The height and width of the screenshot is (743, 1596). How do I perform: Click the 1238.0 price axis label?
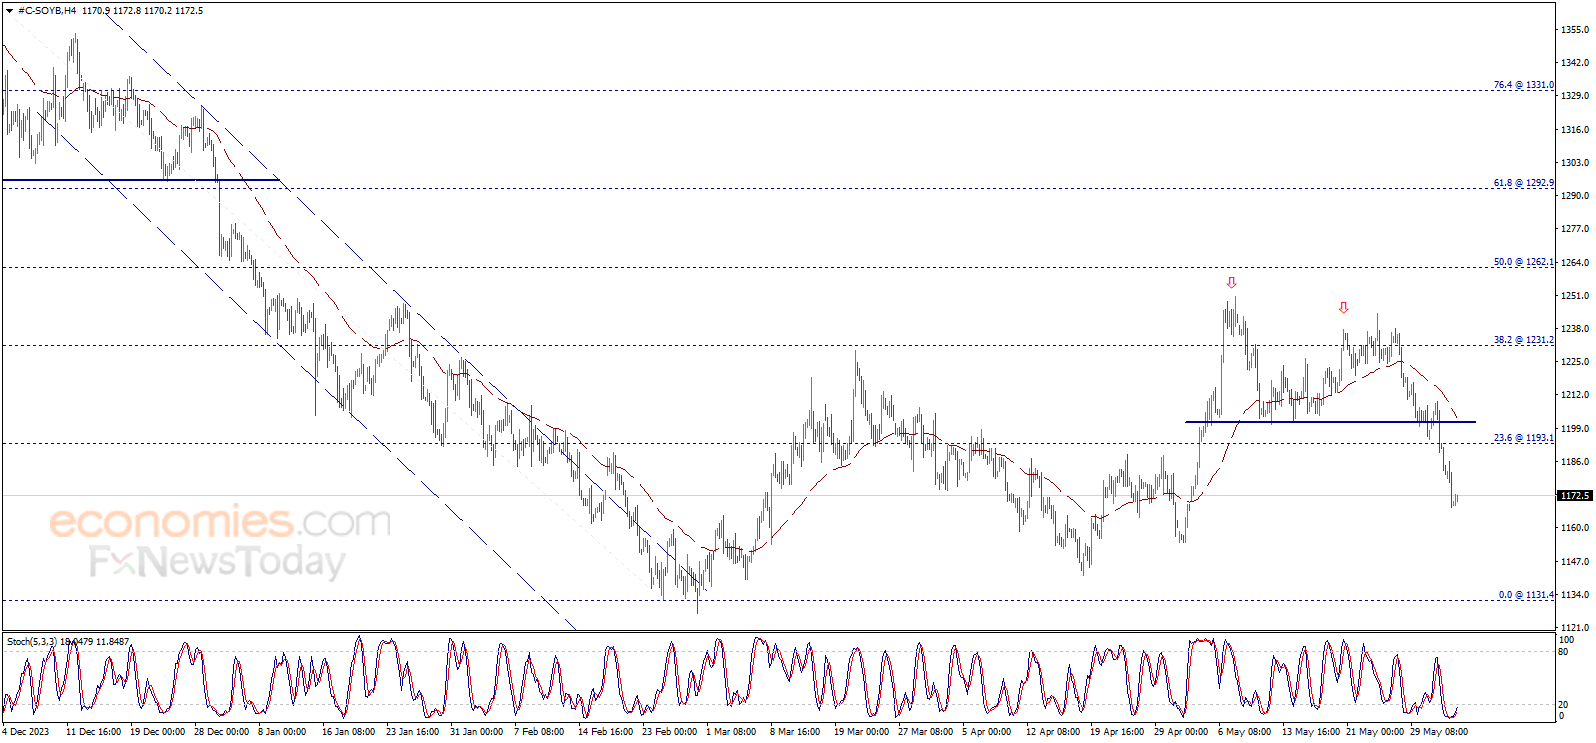coord(1575,329)
